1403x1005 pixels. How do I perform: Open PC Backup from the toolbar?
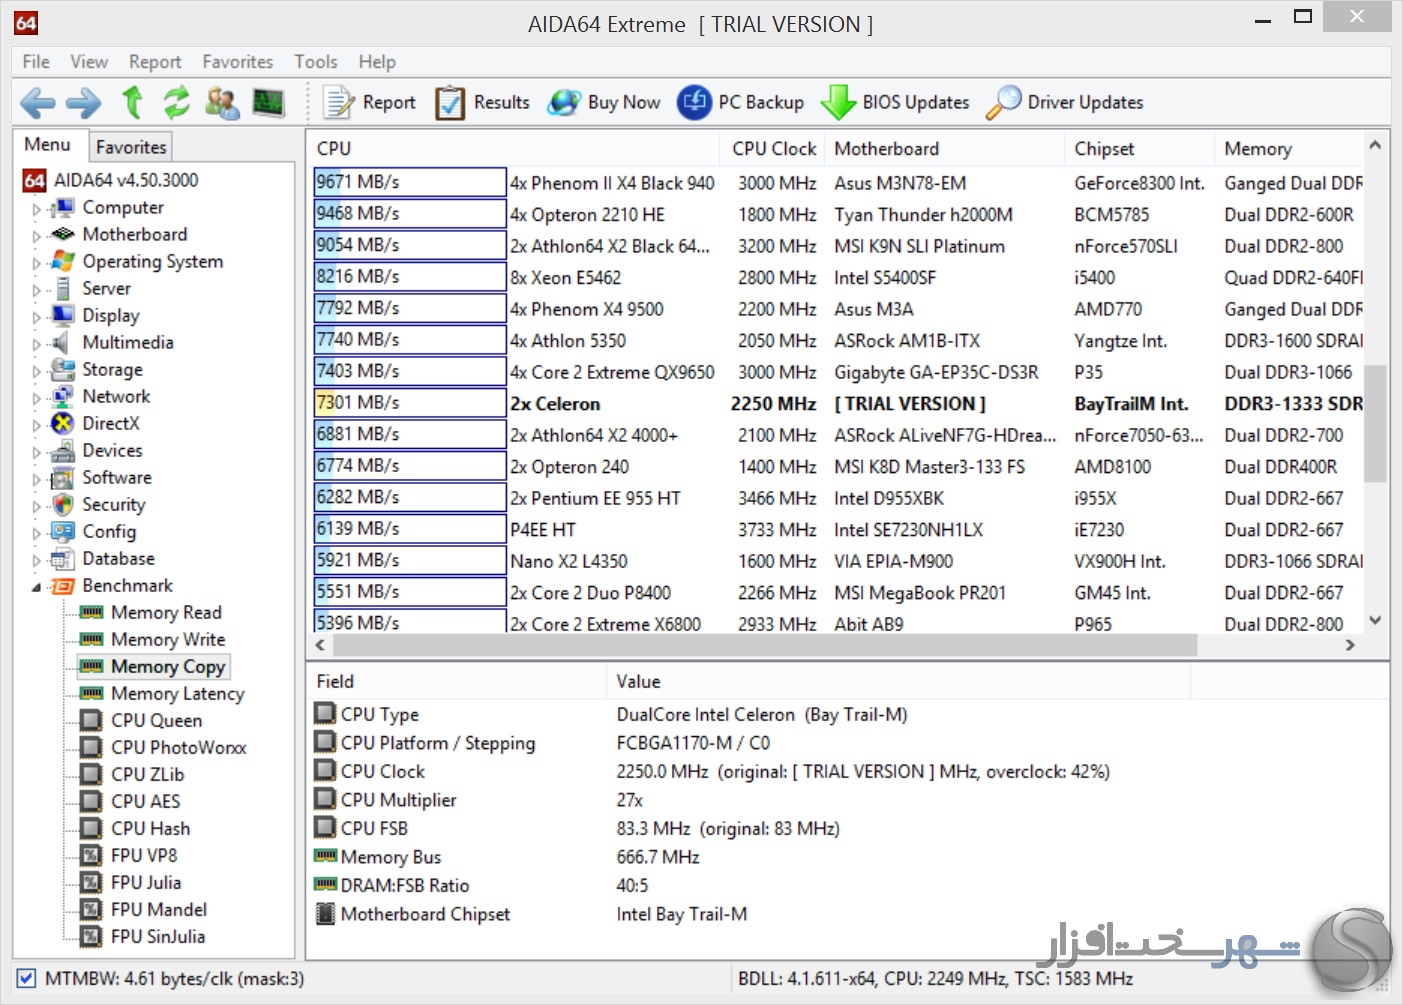point(740,102)
